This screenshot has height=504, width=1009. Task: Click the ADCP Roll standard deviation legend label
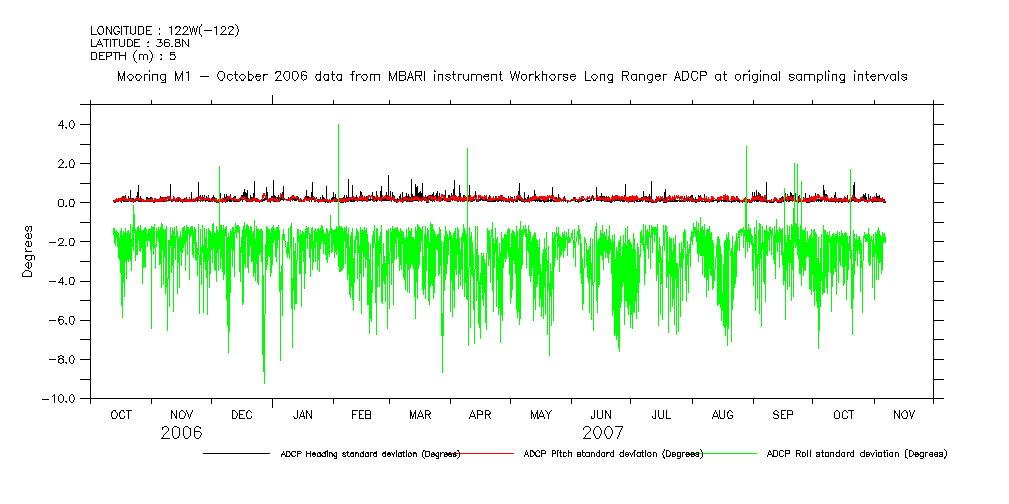pos(856,454)
